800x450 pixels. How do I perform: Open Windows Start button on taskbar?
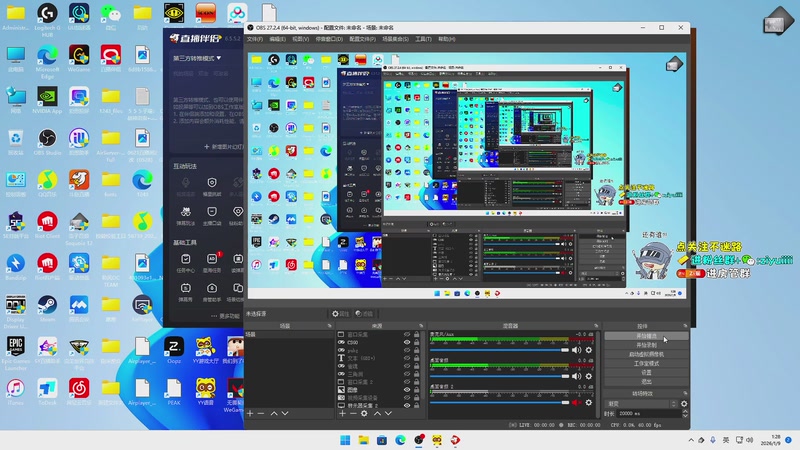[x=345, y=440]
